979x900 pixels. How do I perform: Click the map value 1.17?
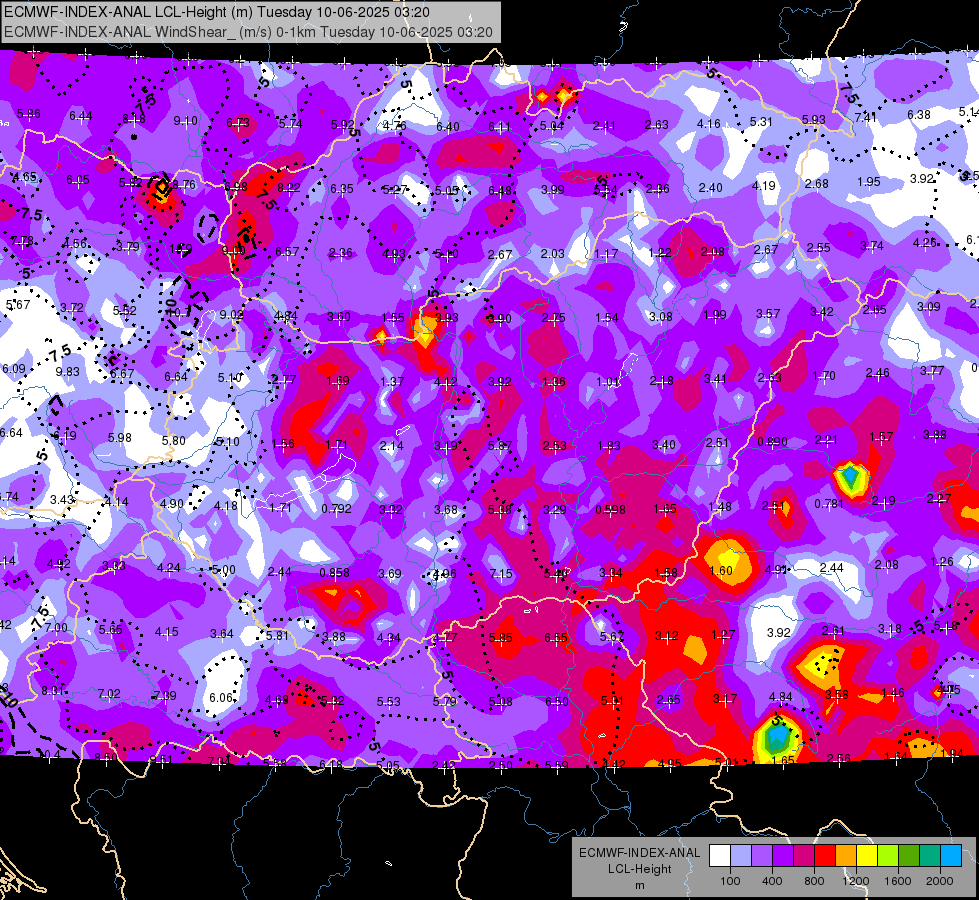tap(606, 254)
